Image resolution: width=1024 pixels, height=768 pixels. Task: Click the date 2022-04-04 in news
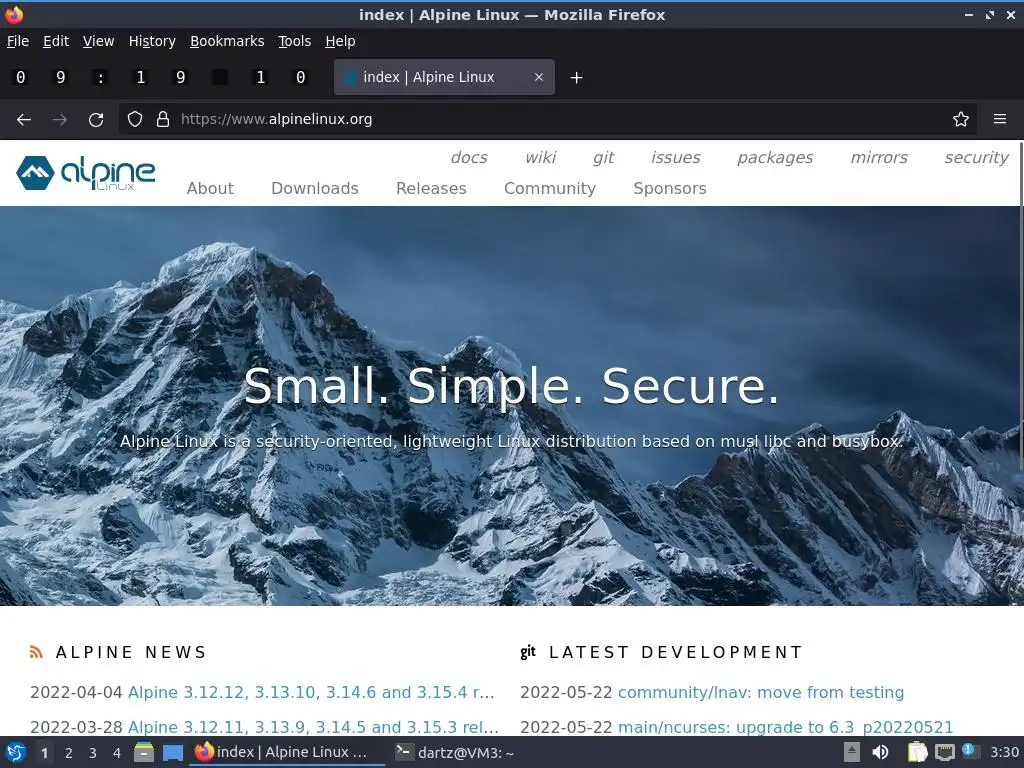[x=76, y=692]
